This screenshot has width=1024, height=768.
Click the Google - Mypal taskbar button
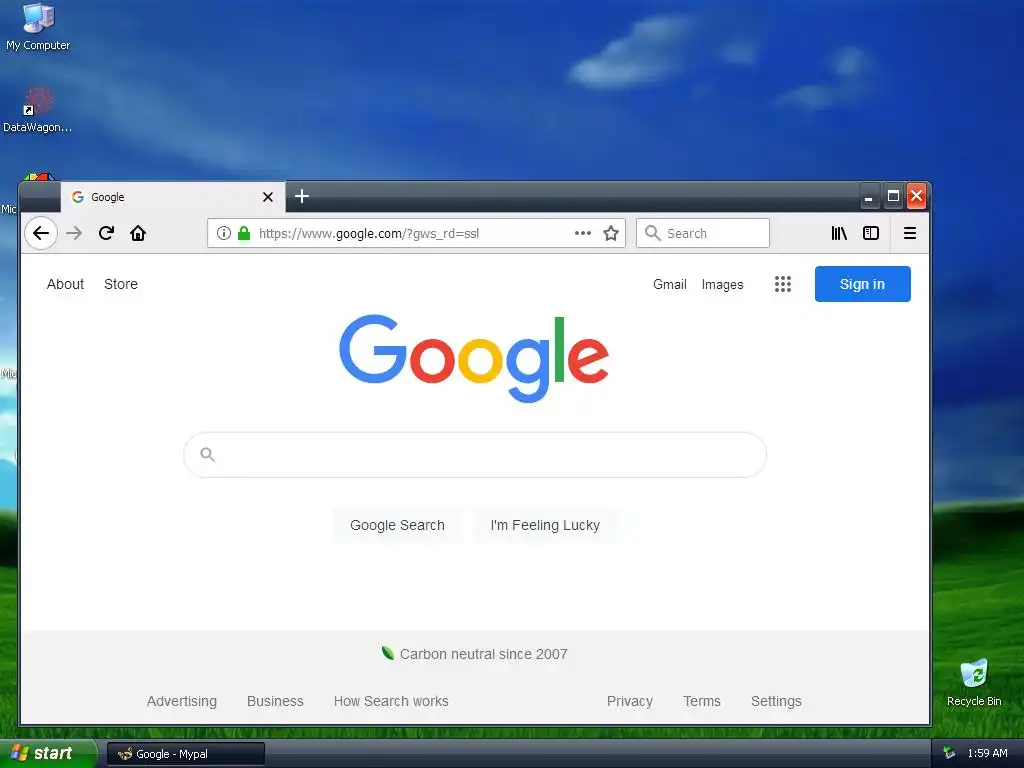[185, 754]
